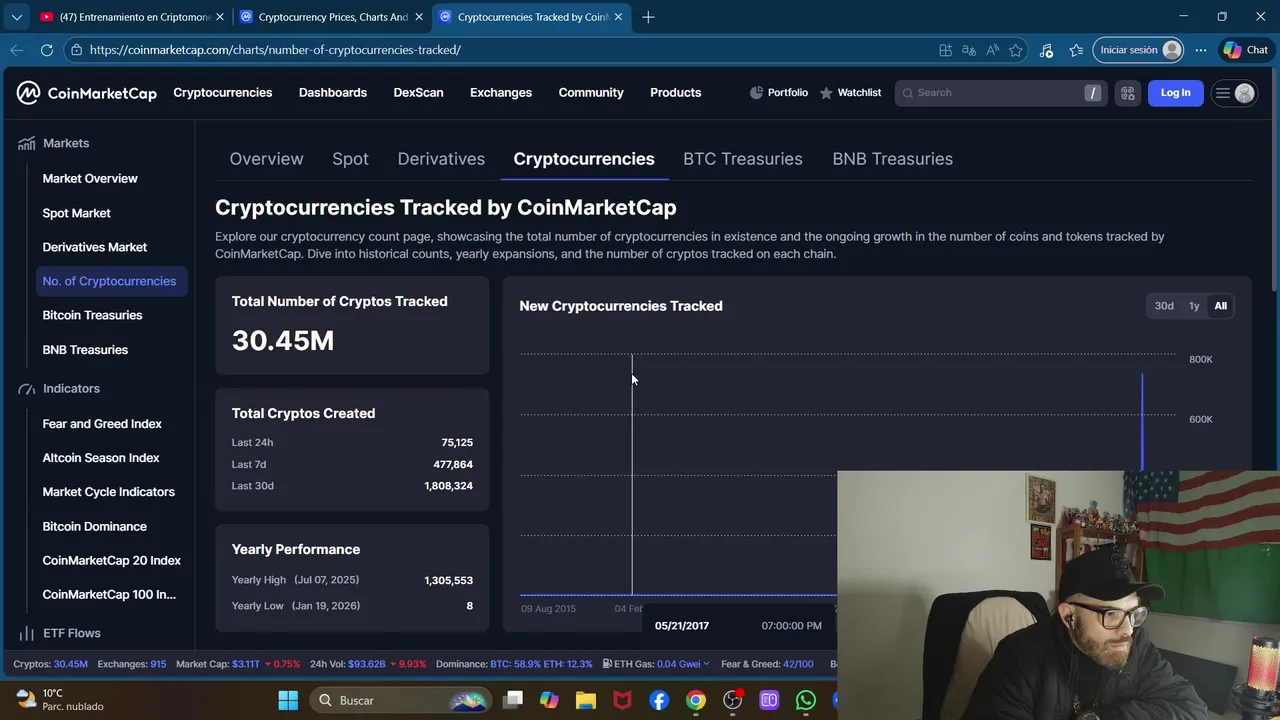
Task: Open Google Chrome from the taskbar
Action: tap(695, 700)
